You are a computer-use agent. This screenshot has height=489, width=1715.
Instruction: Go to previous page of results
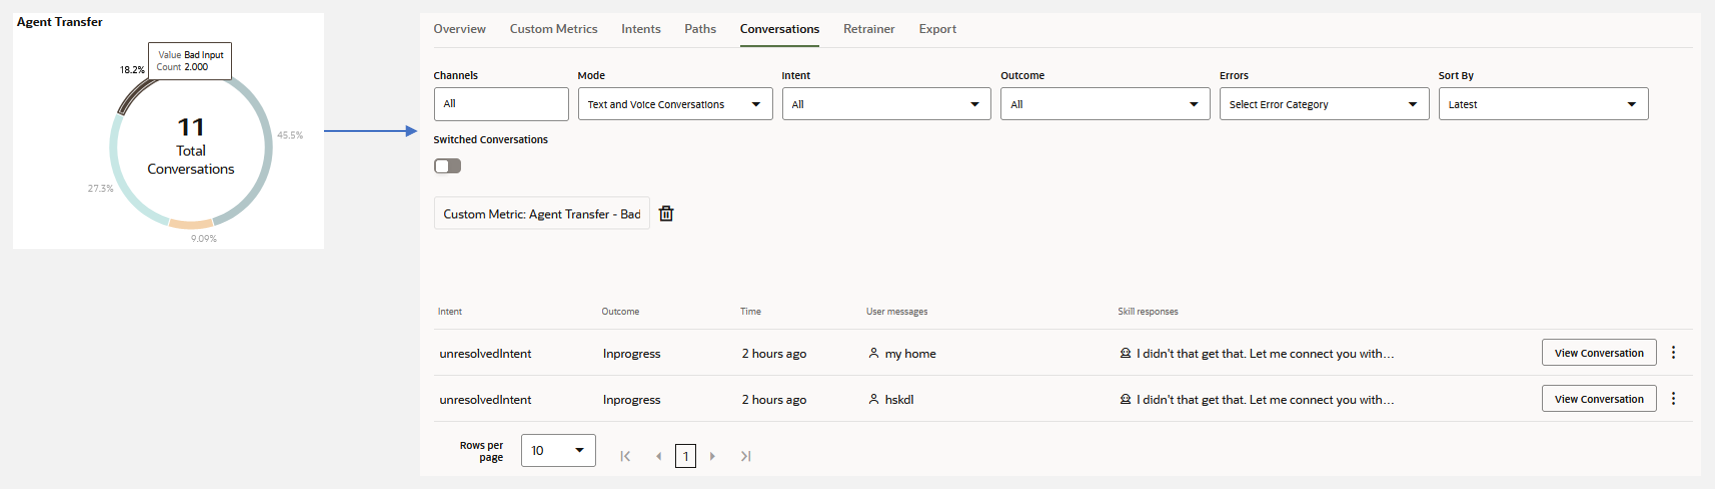coord(658,456)
